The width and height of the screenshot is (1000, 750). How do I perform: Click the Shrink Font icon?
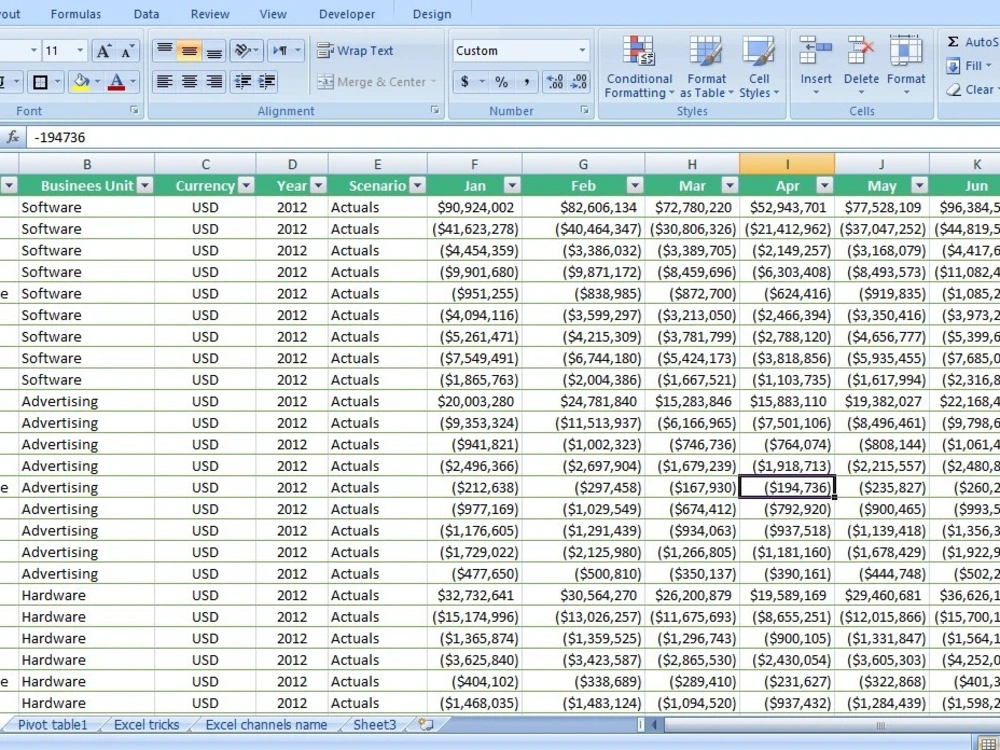[128, 51]
